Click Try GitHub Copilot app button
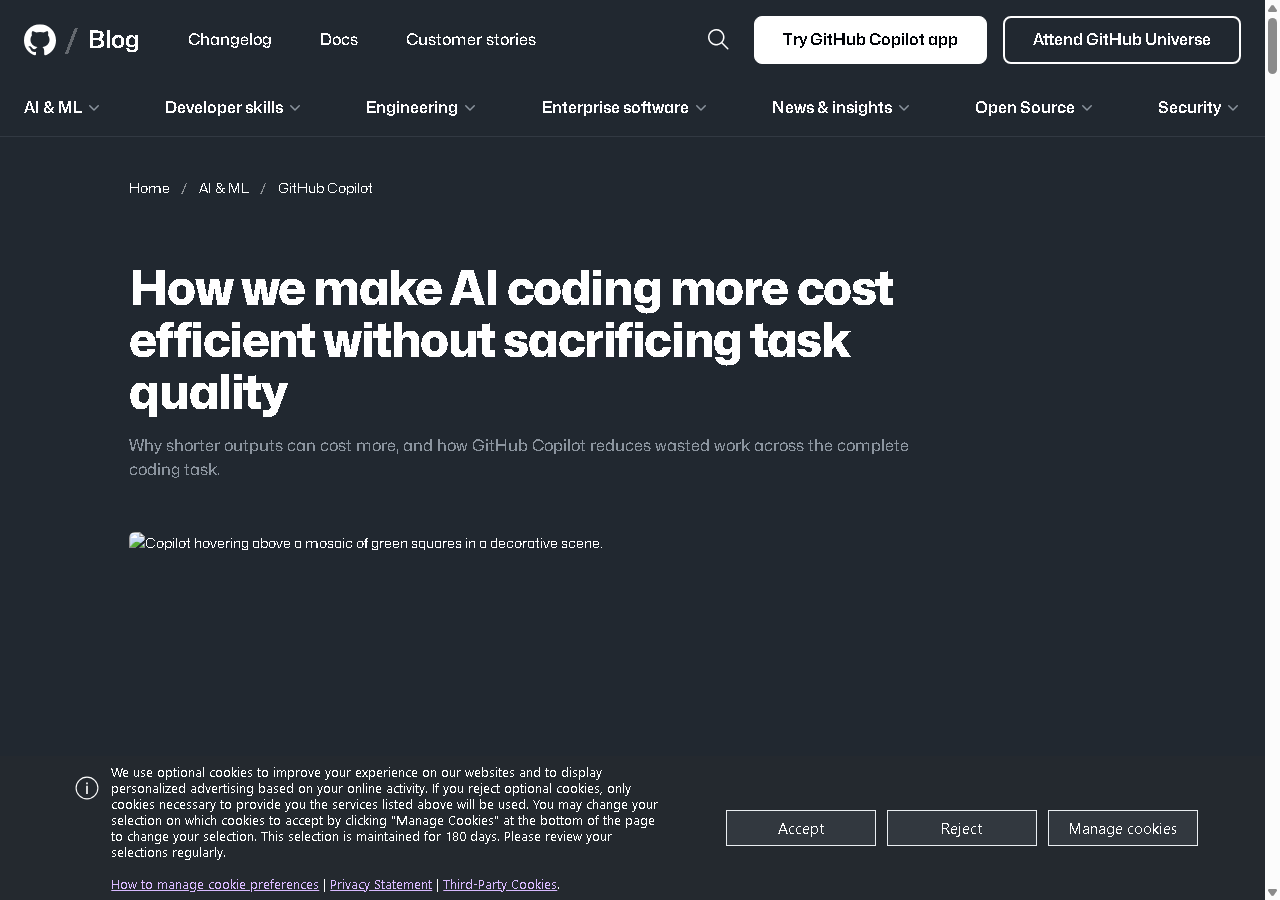The image size is (1280, 900). pyautogui.click(x=870, y=40)
